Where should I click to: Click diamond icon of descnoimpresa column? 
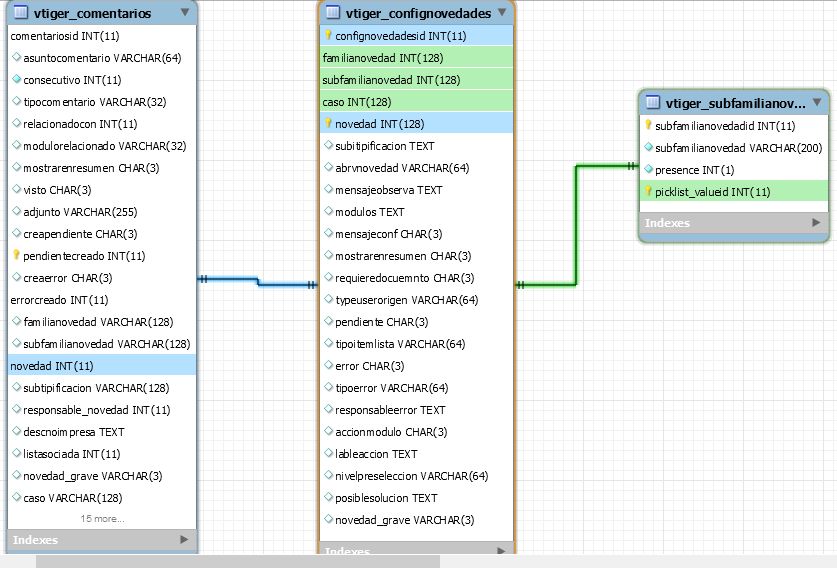pos(17,431)
